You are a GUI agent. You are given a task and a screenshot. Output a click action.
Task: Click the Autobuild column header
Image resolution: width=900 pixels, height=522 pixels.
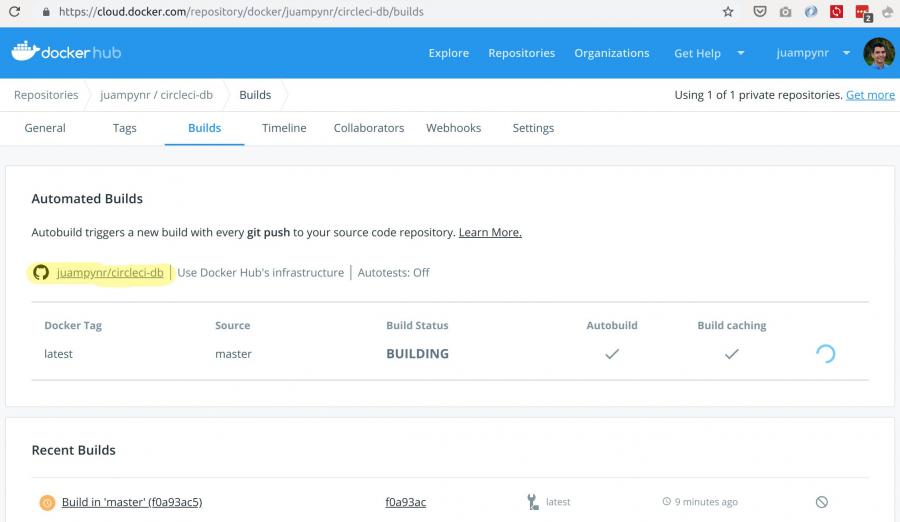[612, 325]
